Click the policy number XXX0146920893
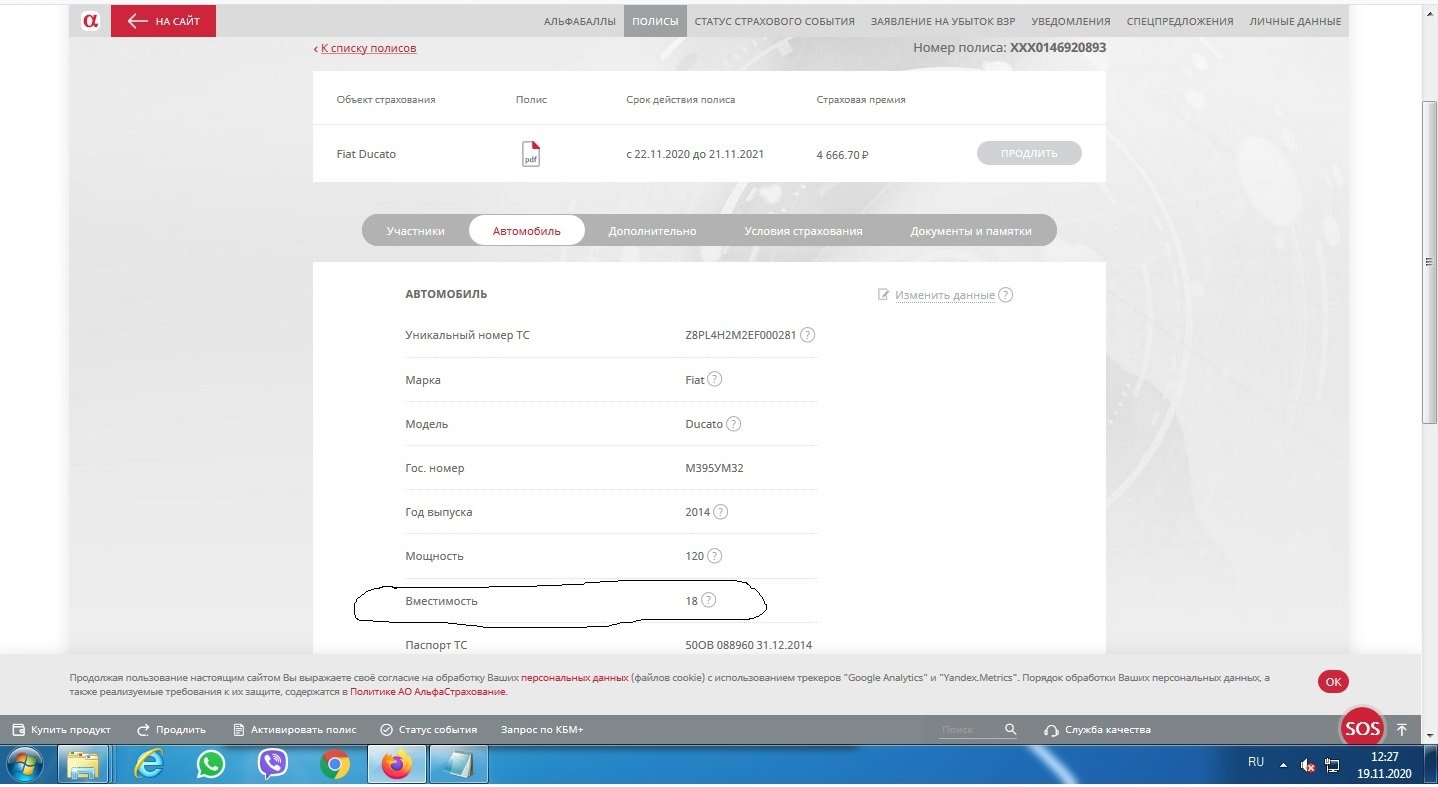1438x787 pixels. coord(1058,47)
